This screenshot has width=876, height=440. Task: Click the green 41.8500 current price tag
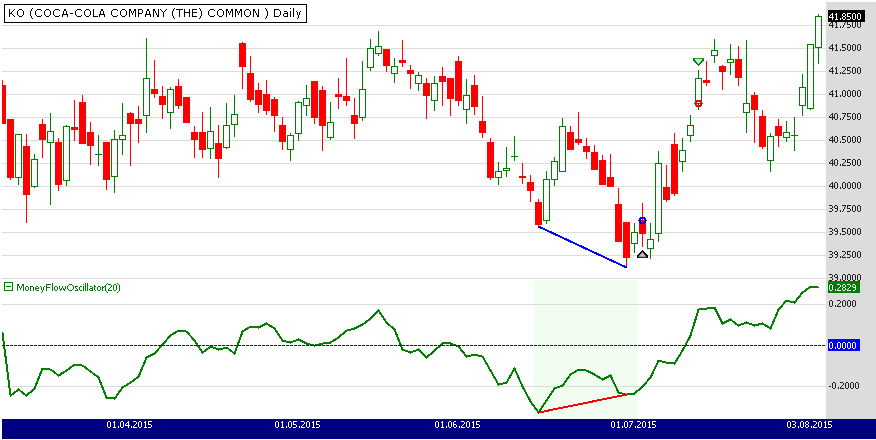(x=846, y=17)
